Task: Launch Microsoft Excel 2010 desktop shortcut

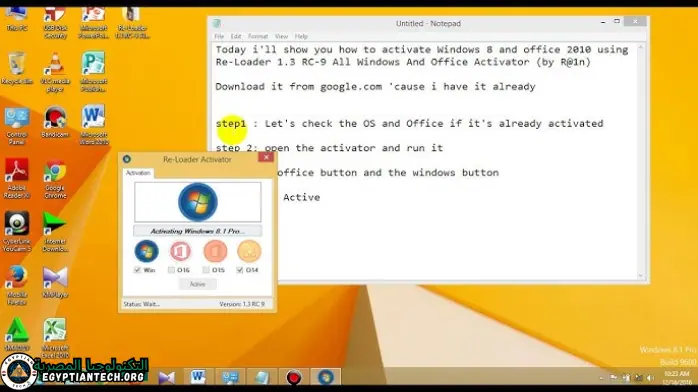Action: click(x=55, y=338)
